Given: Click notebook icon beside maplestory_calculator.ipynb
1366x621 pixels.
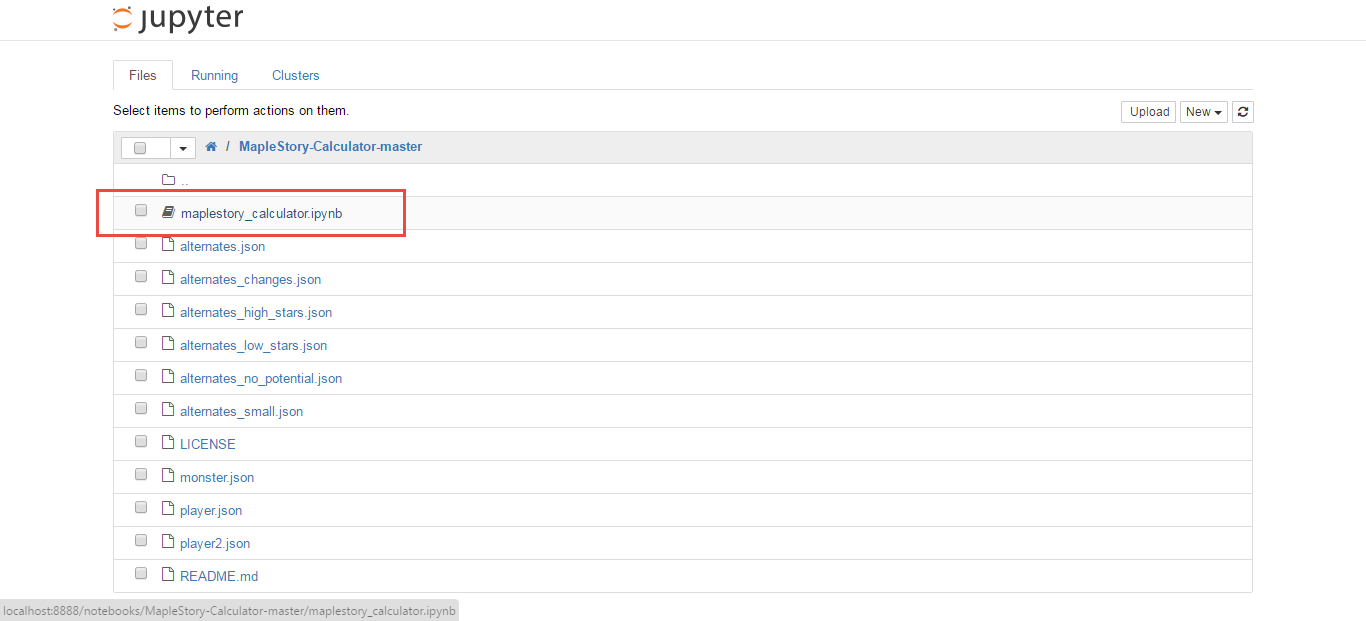Looking at the screenshot, I should 169,213.
